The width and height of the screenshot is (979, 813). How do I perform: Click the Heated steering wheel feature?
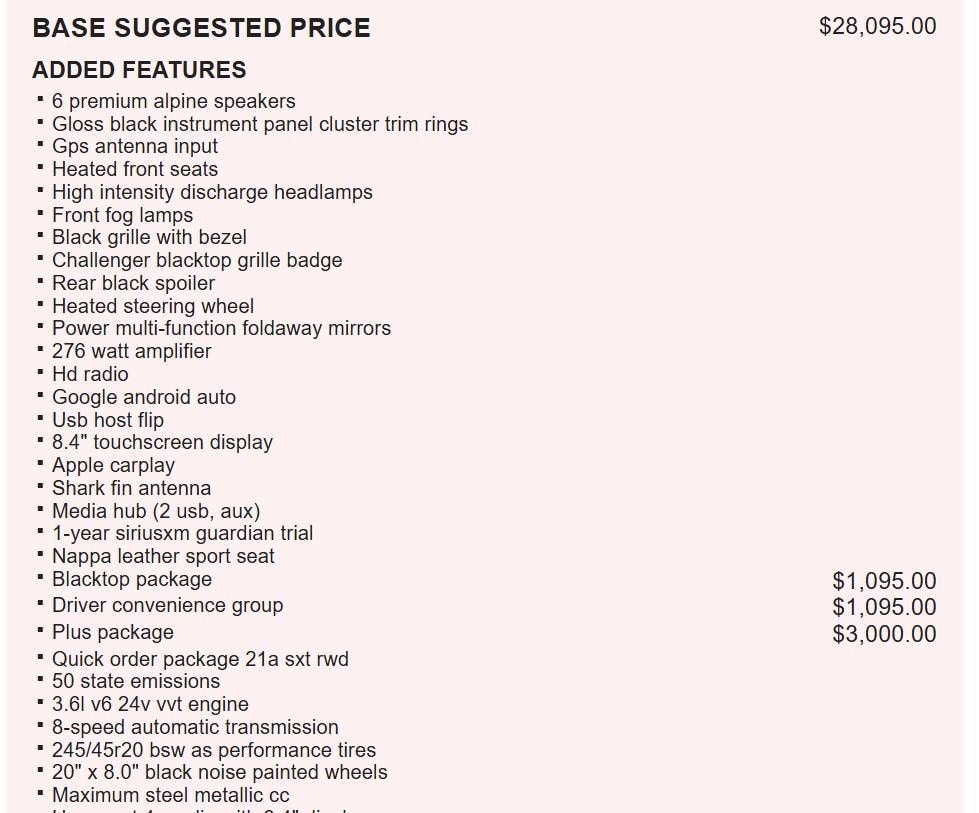(153, 306)
